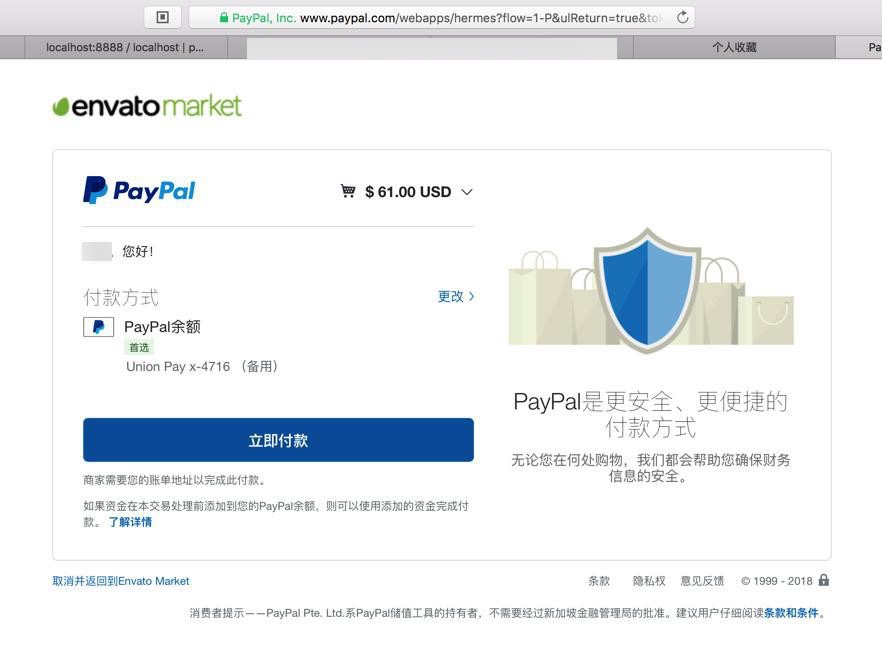Open the 条款 terms link

(x=599, y=581)
